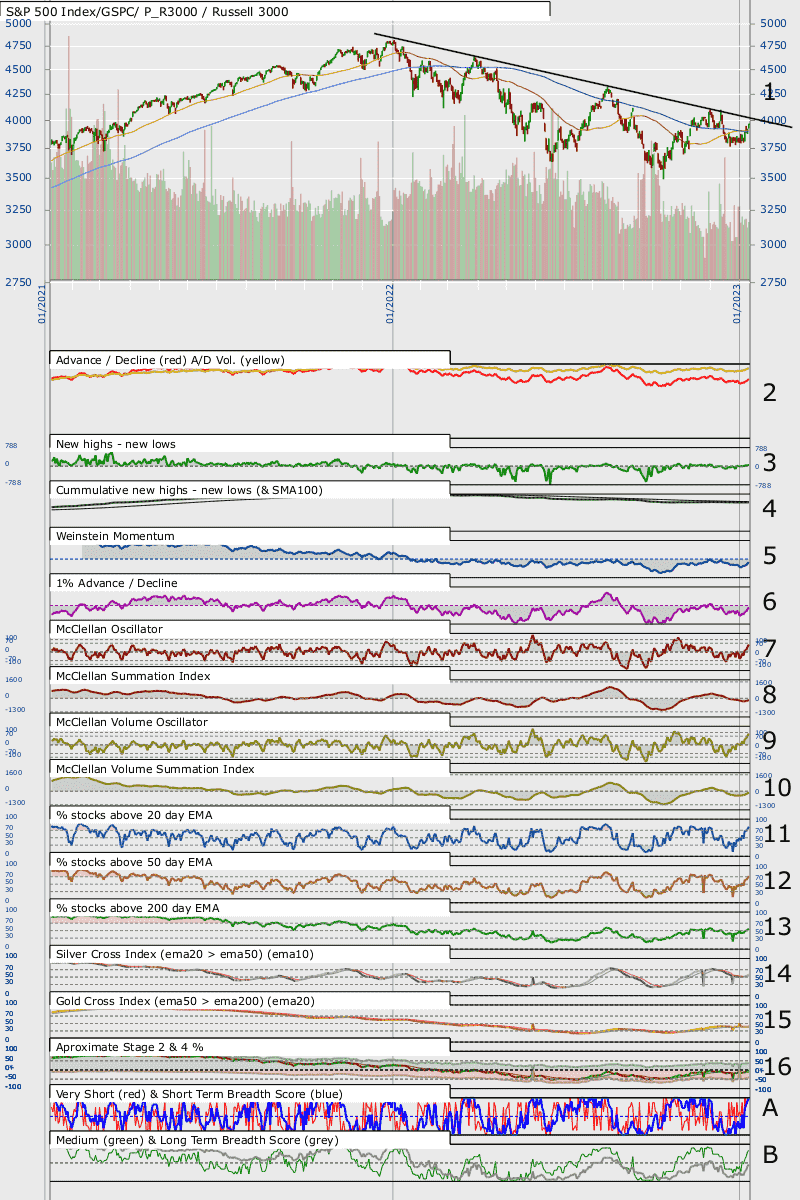800x1200 pixels.
Task: Select the McClellan Summation Index panel title
Action: click(133, 676)
